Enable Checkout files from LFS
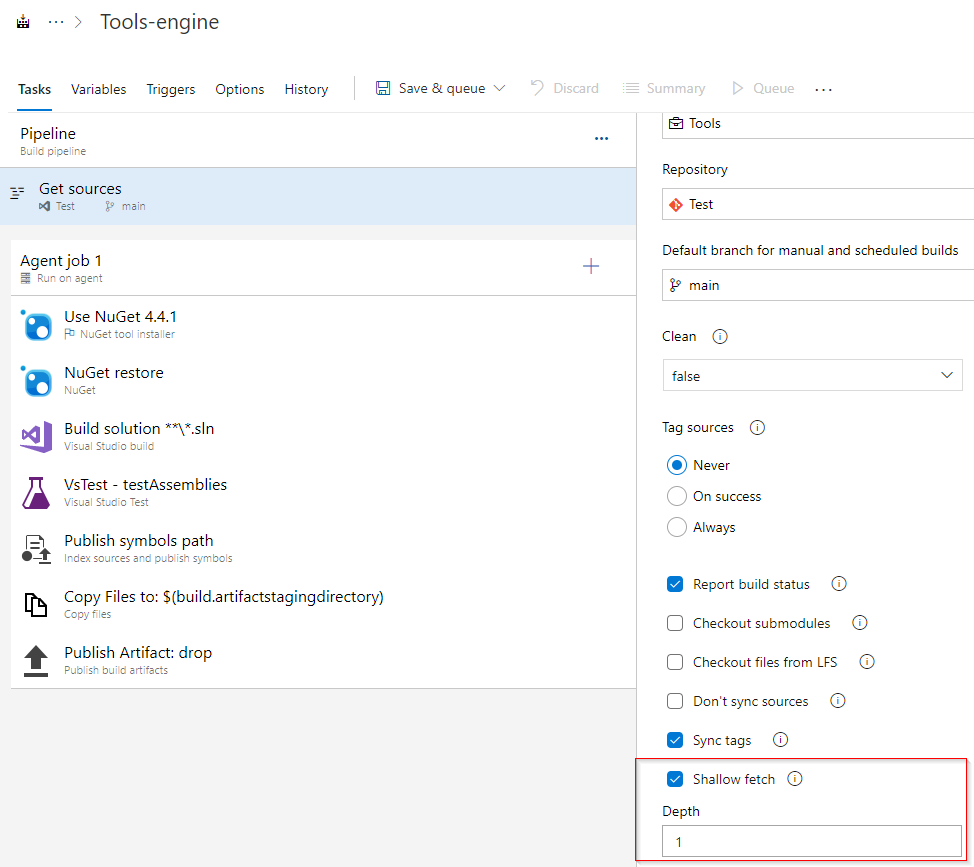This screenshot has height=867, width=974. [675, 662]
